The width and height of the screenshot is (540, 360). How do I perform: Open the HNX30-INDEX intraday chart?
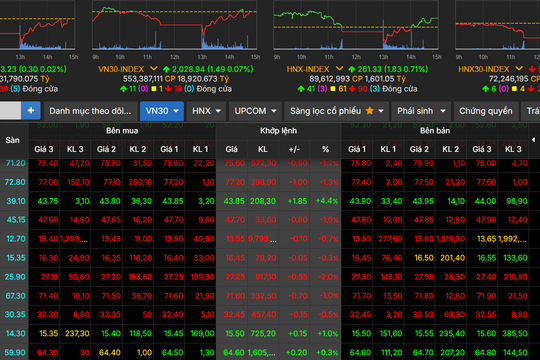(498, 25)
